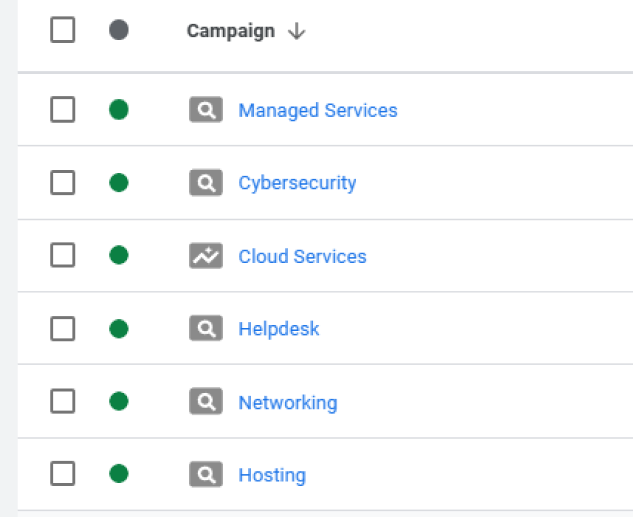The width and height of the screenshot is (633, 517).
Task: Click the sort arrow next to Campaign
Action: click(296, 31)
